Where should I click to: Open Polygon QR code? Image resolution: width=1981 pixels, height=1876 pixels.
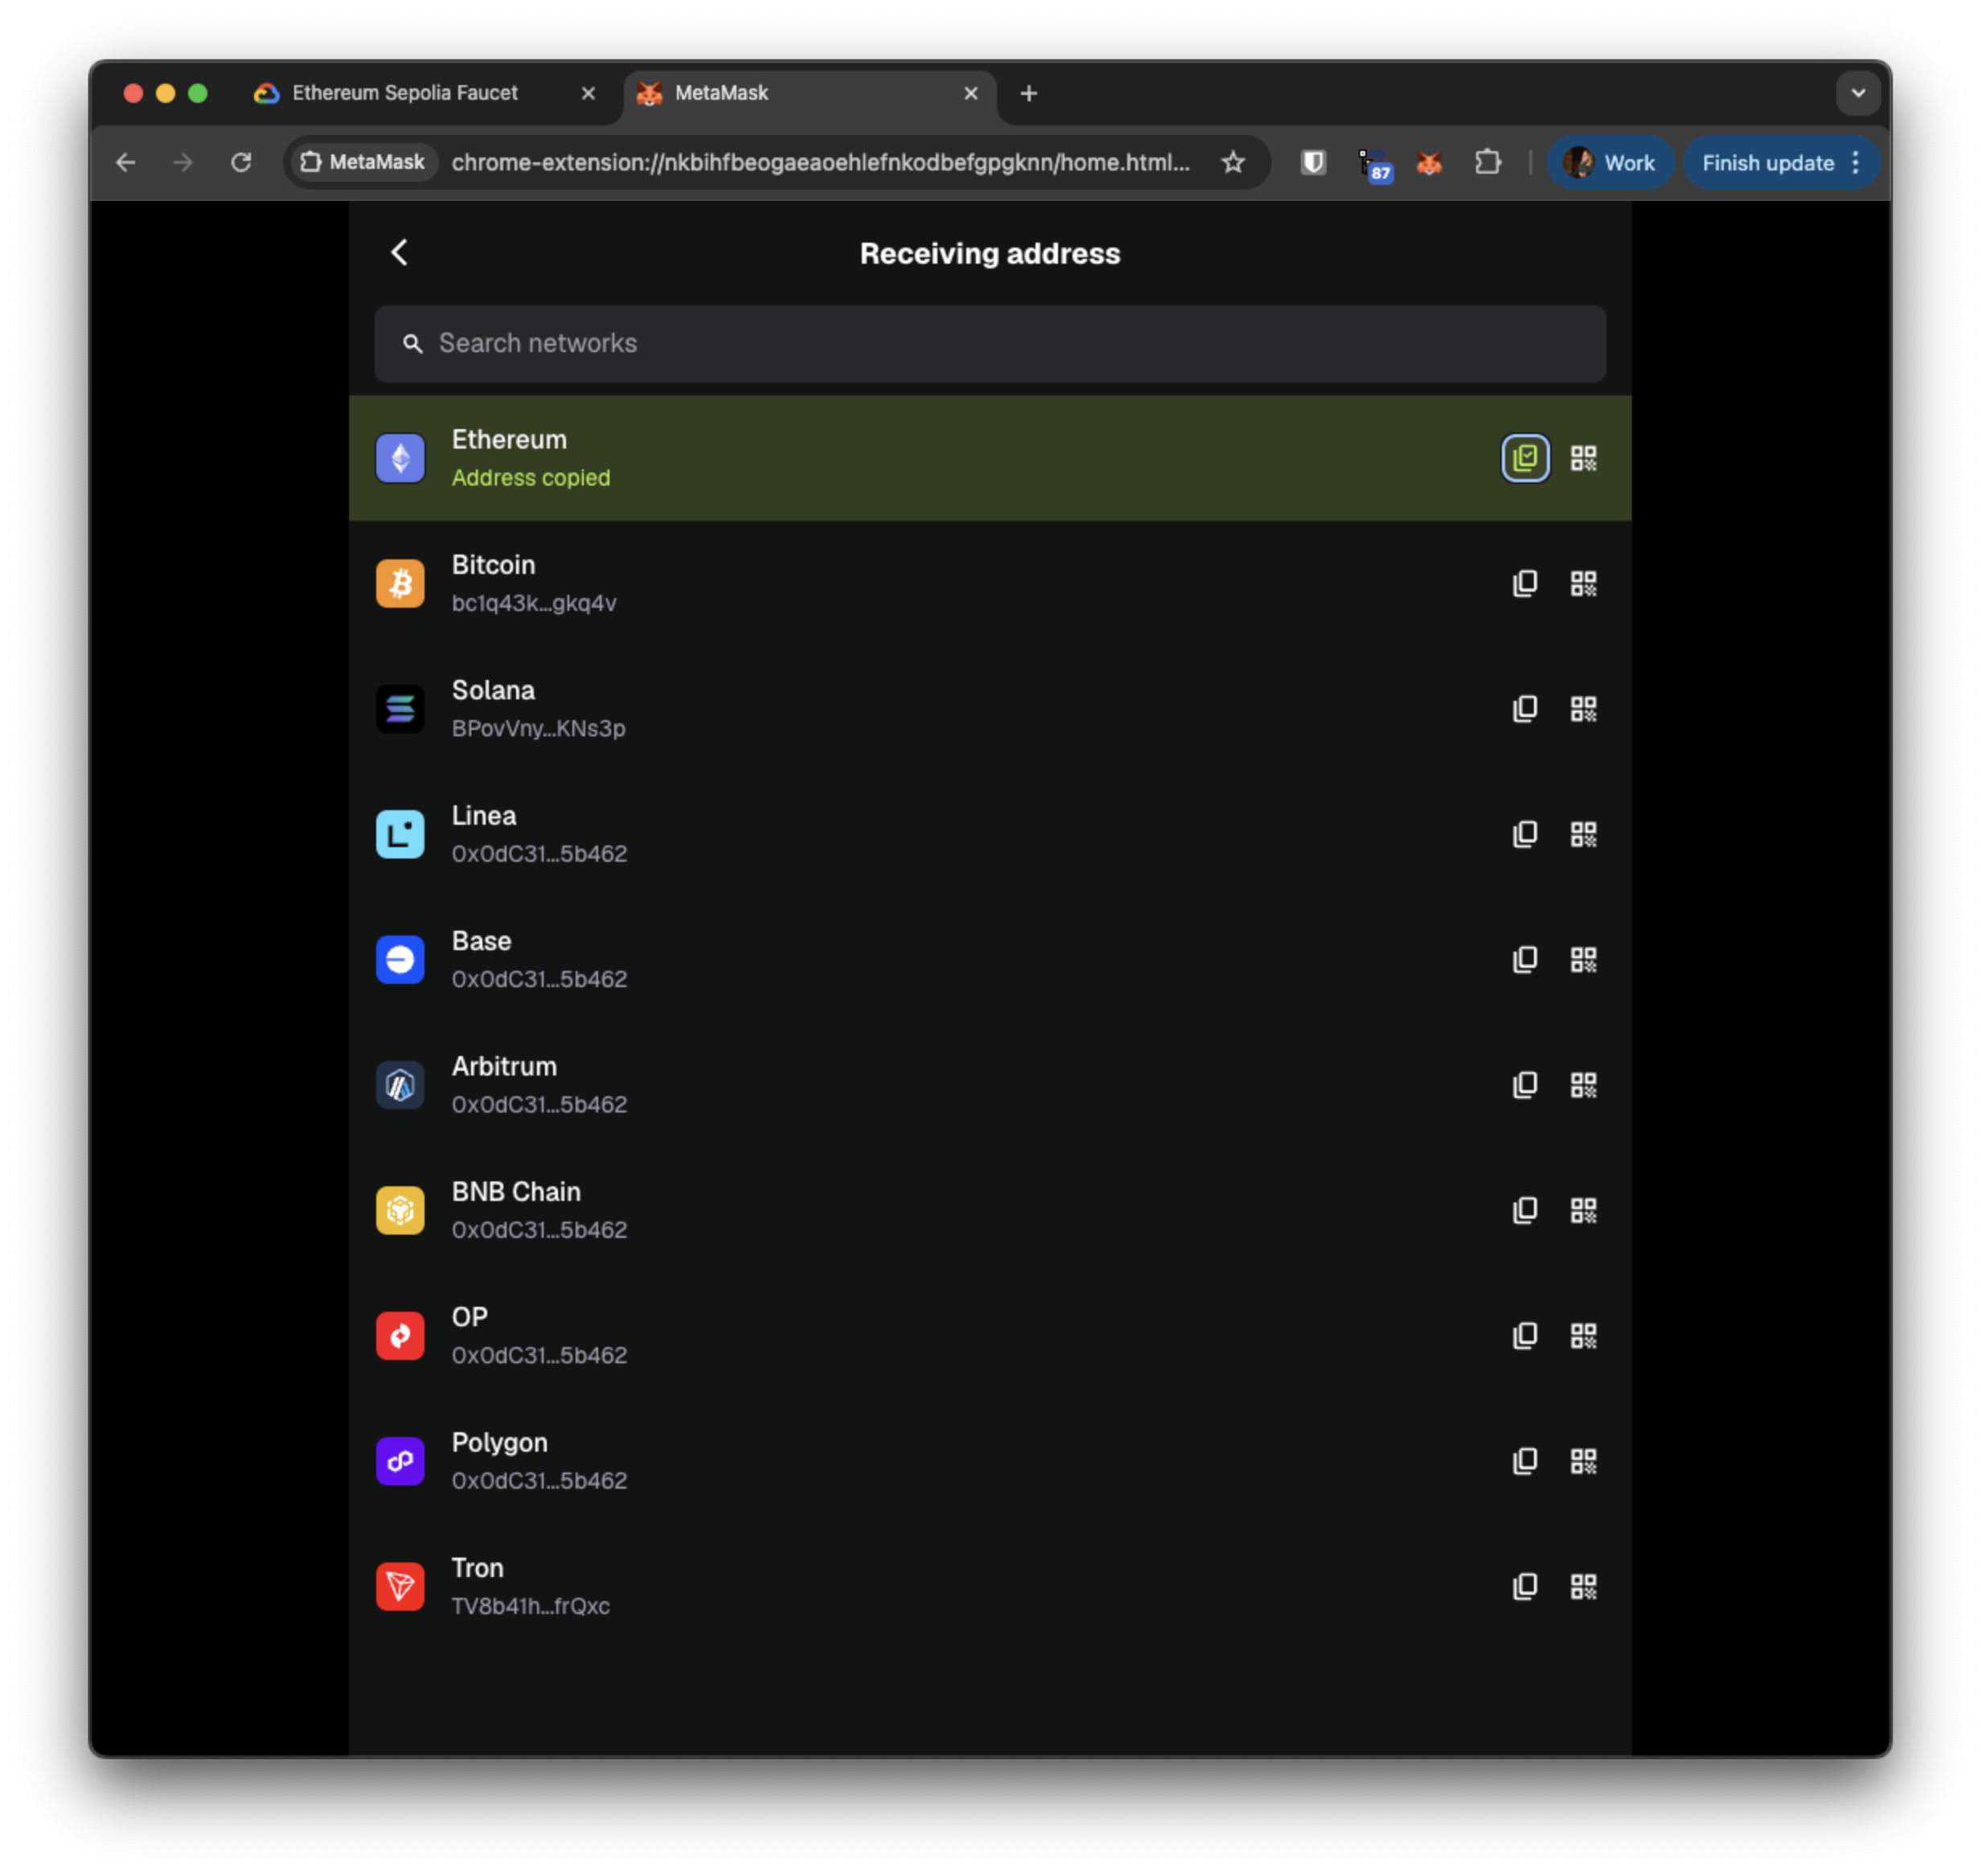pos(1583,1461)
